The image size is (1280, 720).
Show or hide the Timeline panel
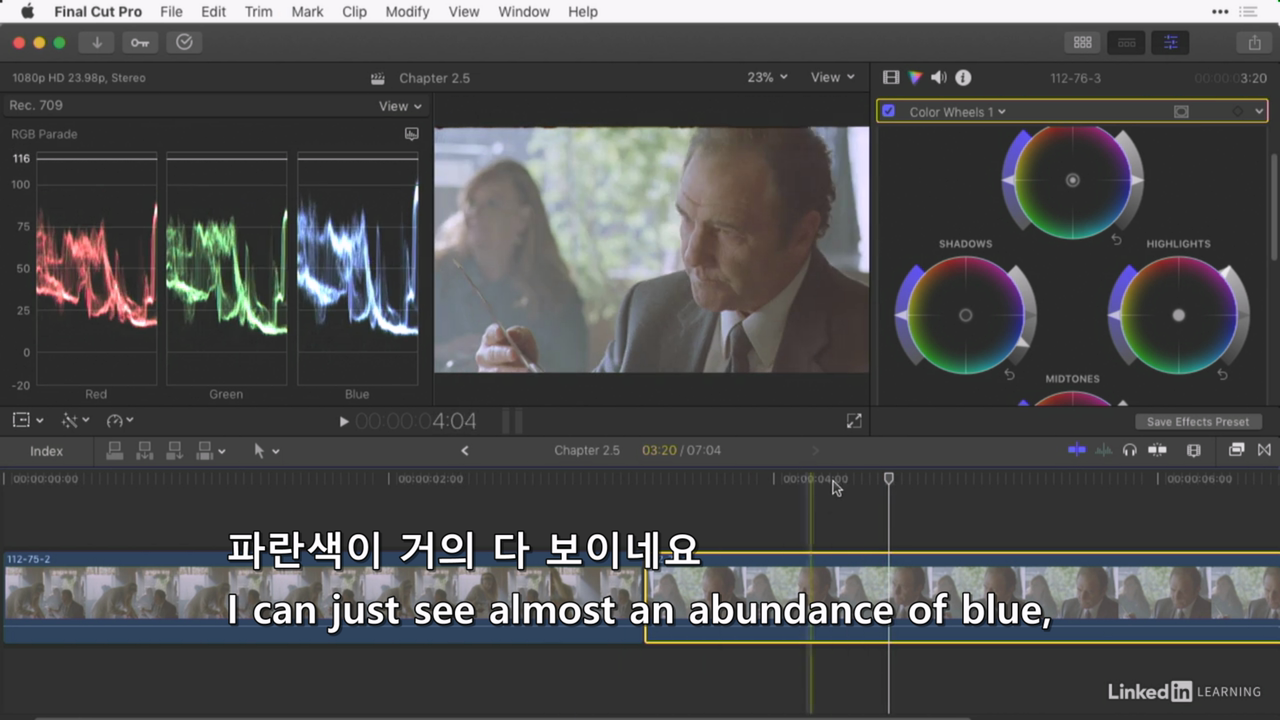1126,42
